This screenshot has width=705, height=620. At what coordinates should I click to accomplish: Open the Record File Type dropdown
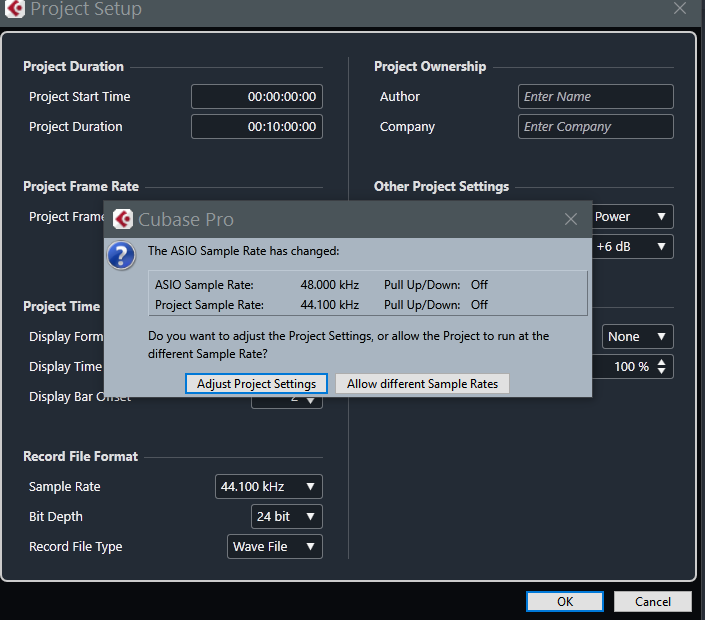275,546
